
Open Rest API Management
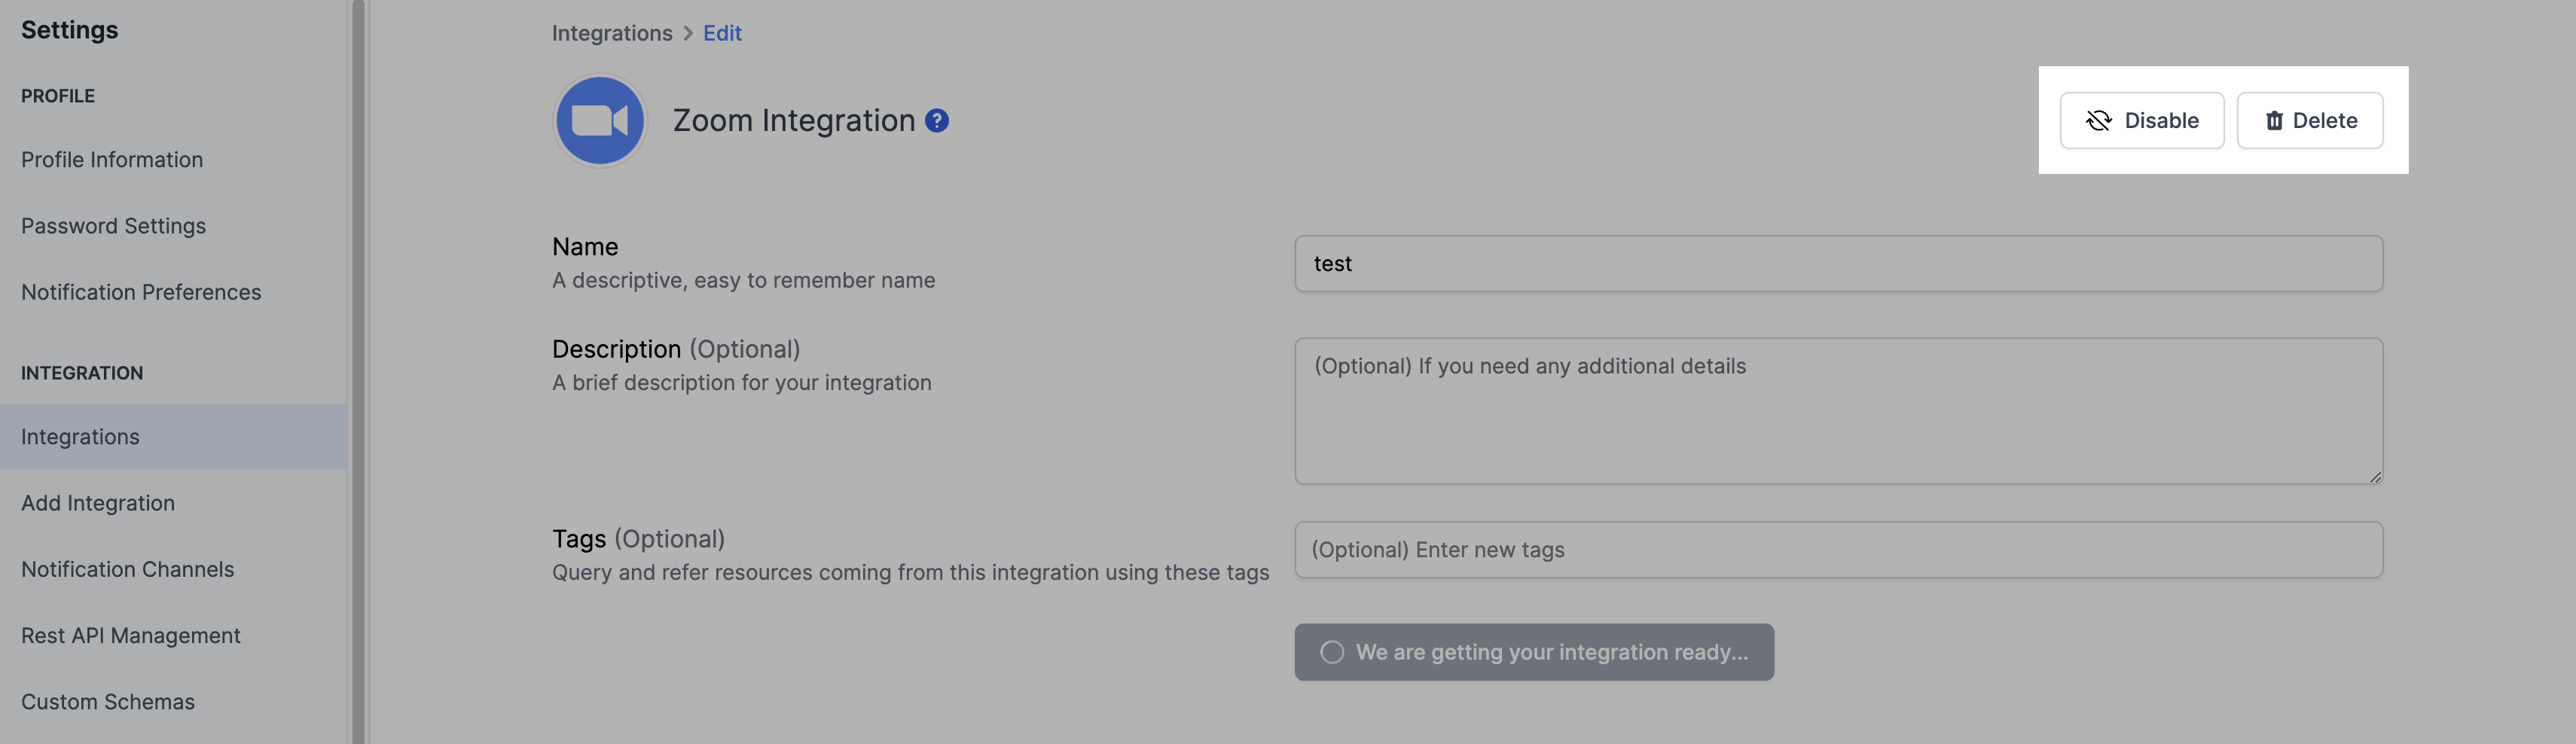(130, 636)
